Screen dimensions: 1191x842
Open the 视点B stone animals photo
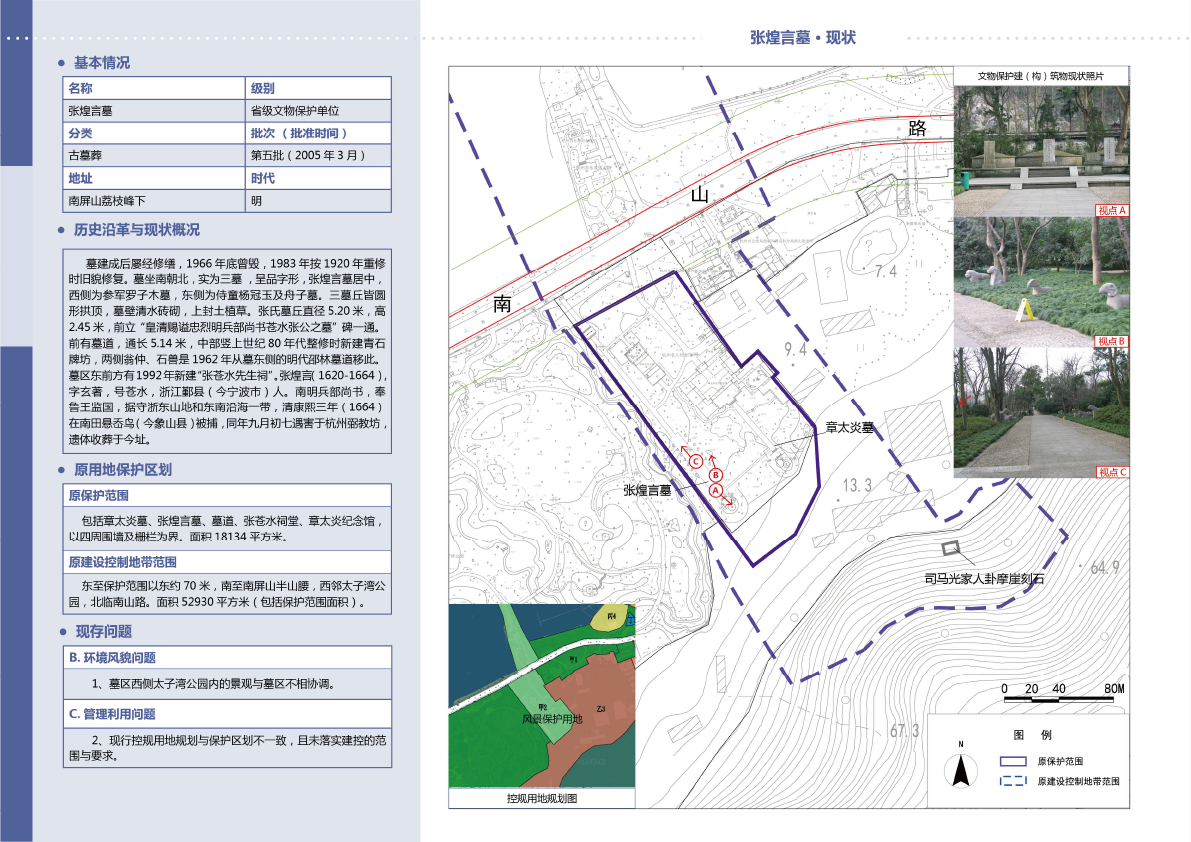tap(1041, 282)
